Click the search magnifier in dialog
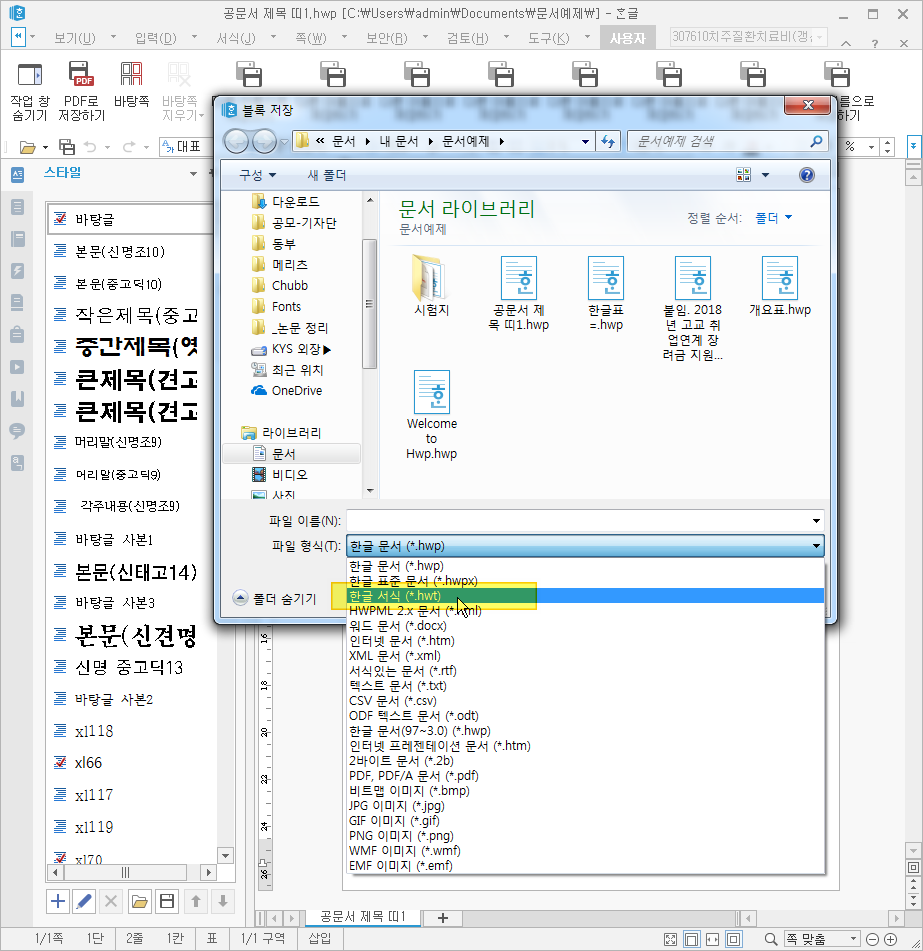The height and width of the screenshot is (951, 923). [816, 141]
